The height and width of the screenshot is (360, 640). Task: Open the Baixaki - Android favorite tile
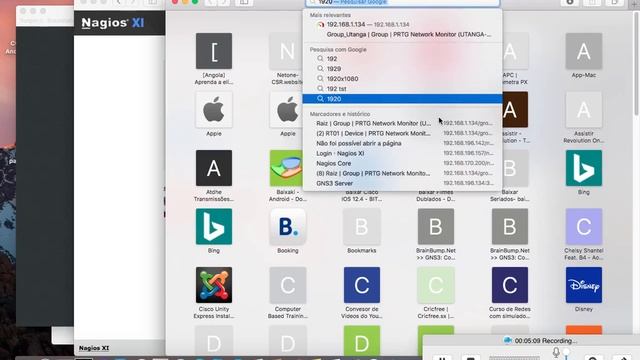[x=286, y=168]
